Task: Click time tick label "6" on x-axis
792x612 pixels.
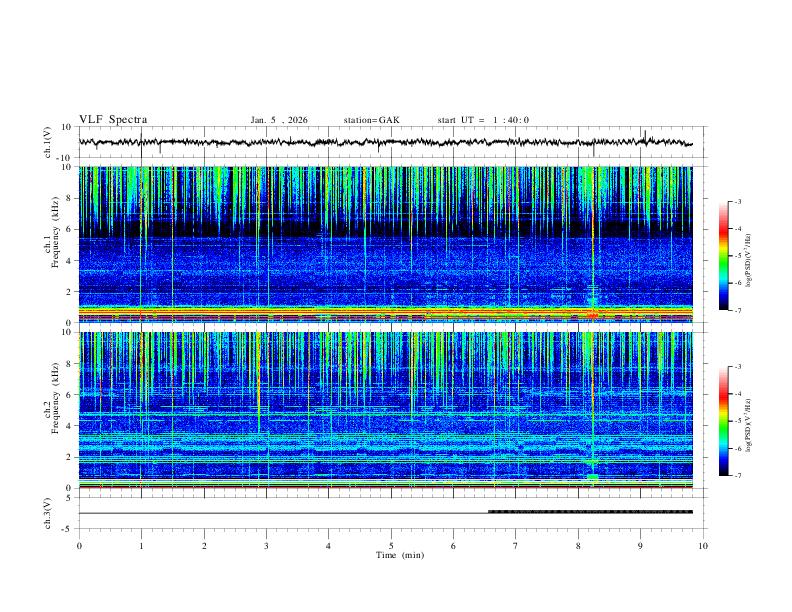Action: point(454,546)
